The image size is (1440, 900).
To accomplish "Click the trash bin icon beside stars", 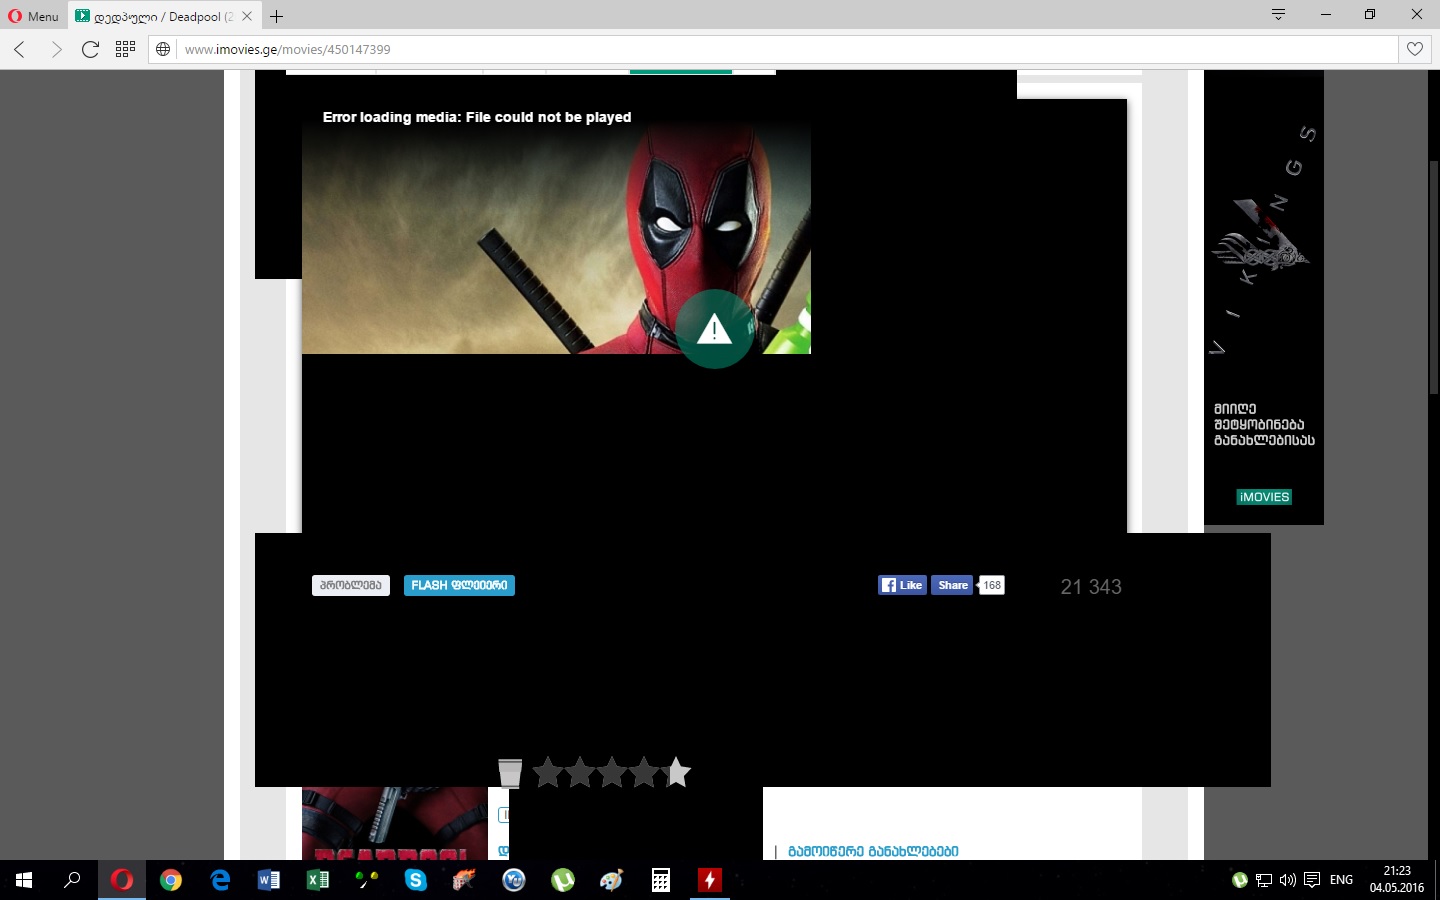I will click(510, 772).
